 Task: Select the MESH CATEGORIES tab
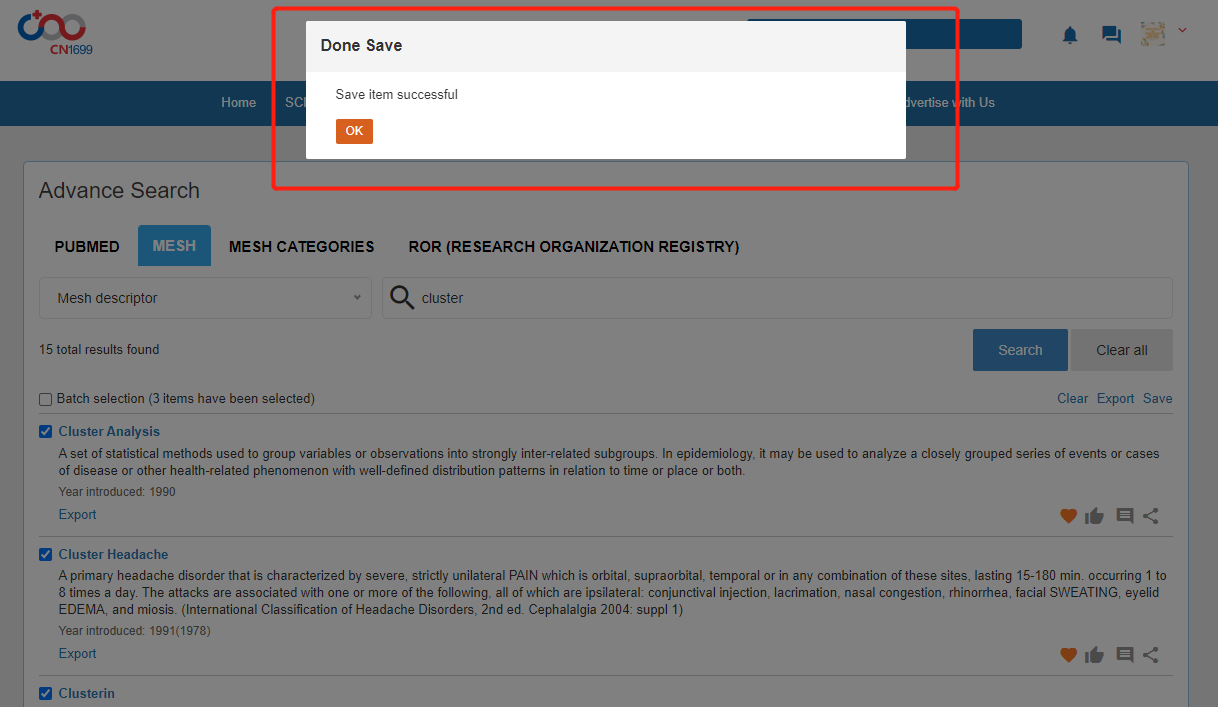click(301, 246)
